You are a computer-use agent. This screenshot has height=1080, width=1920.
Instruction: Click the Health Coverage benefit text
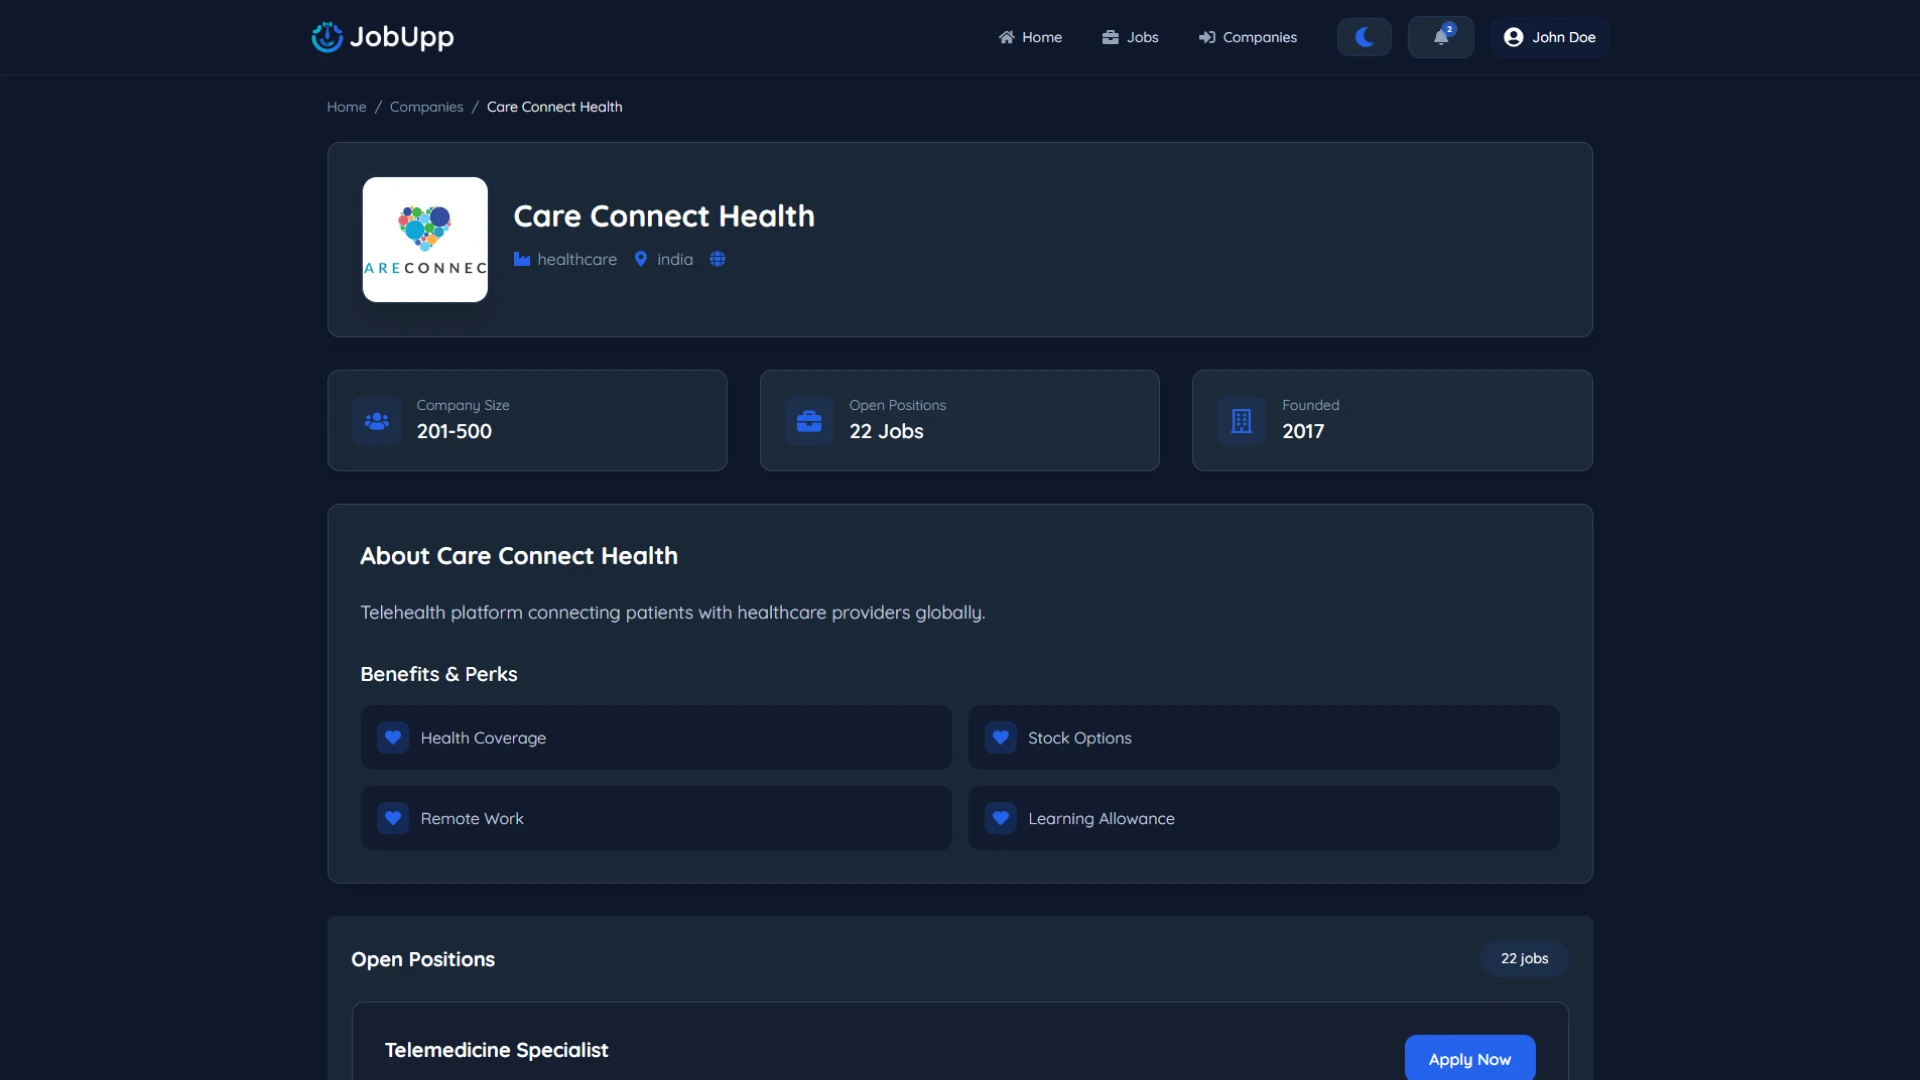[483, 738]
